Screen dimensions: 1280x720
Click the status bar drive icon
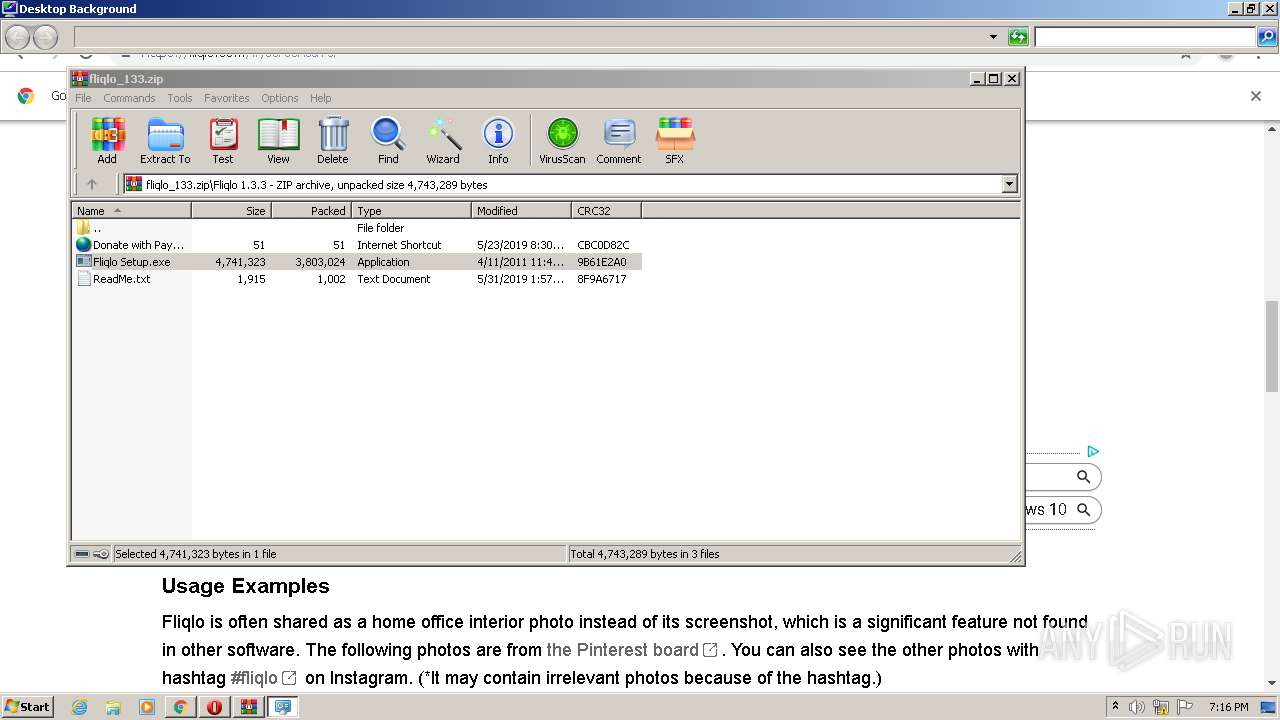[x=82, y=554]
